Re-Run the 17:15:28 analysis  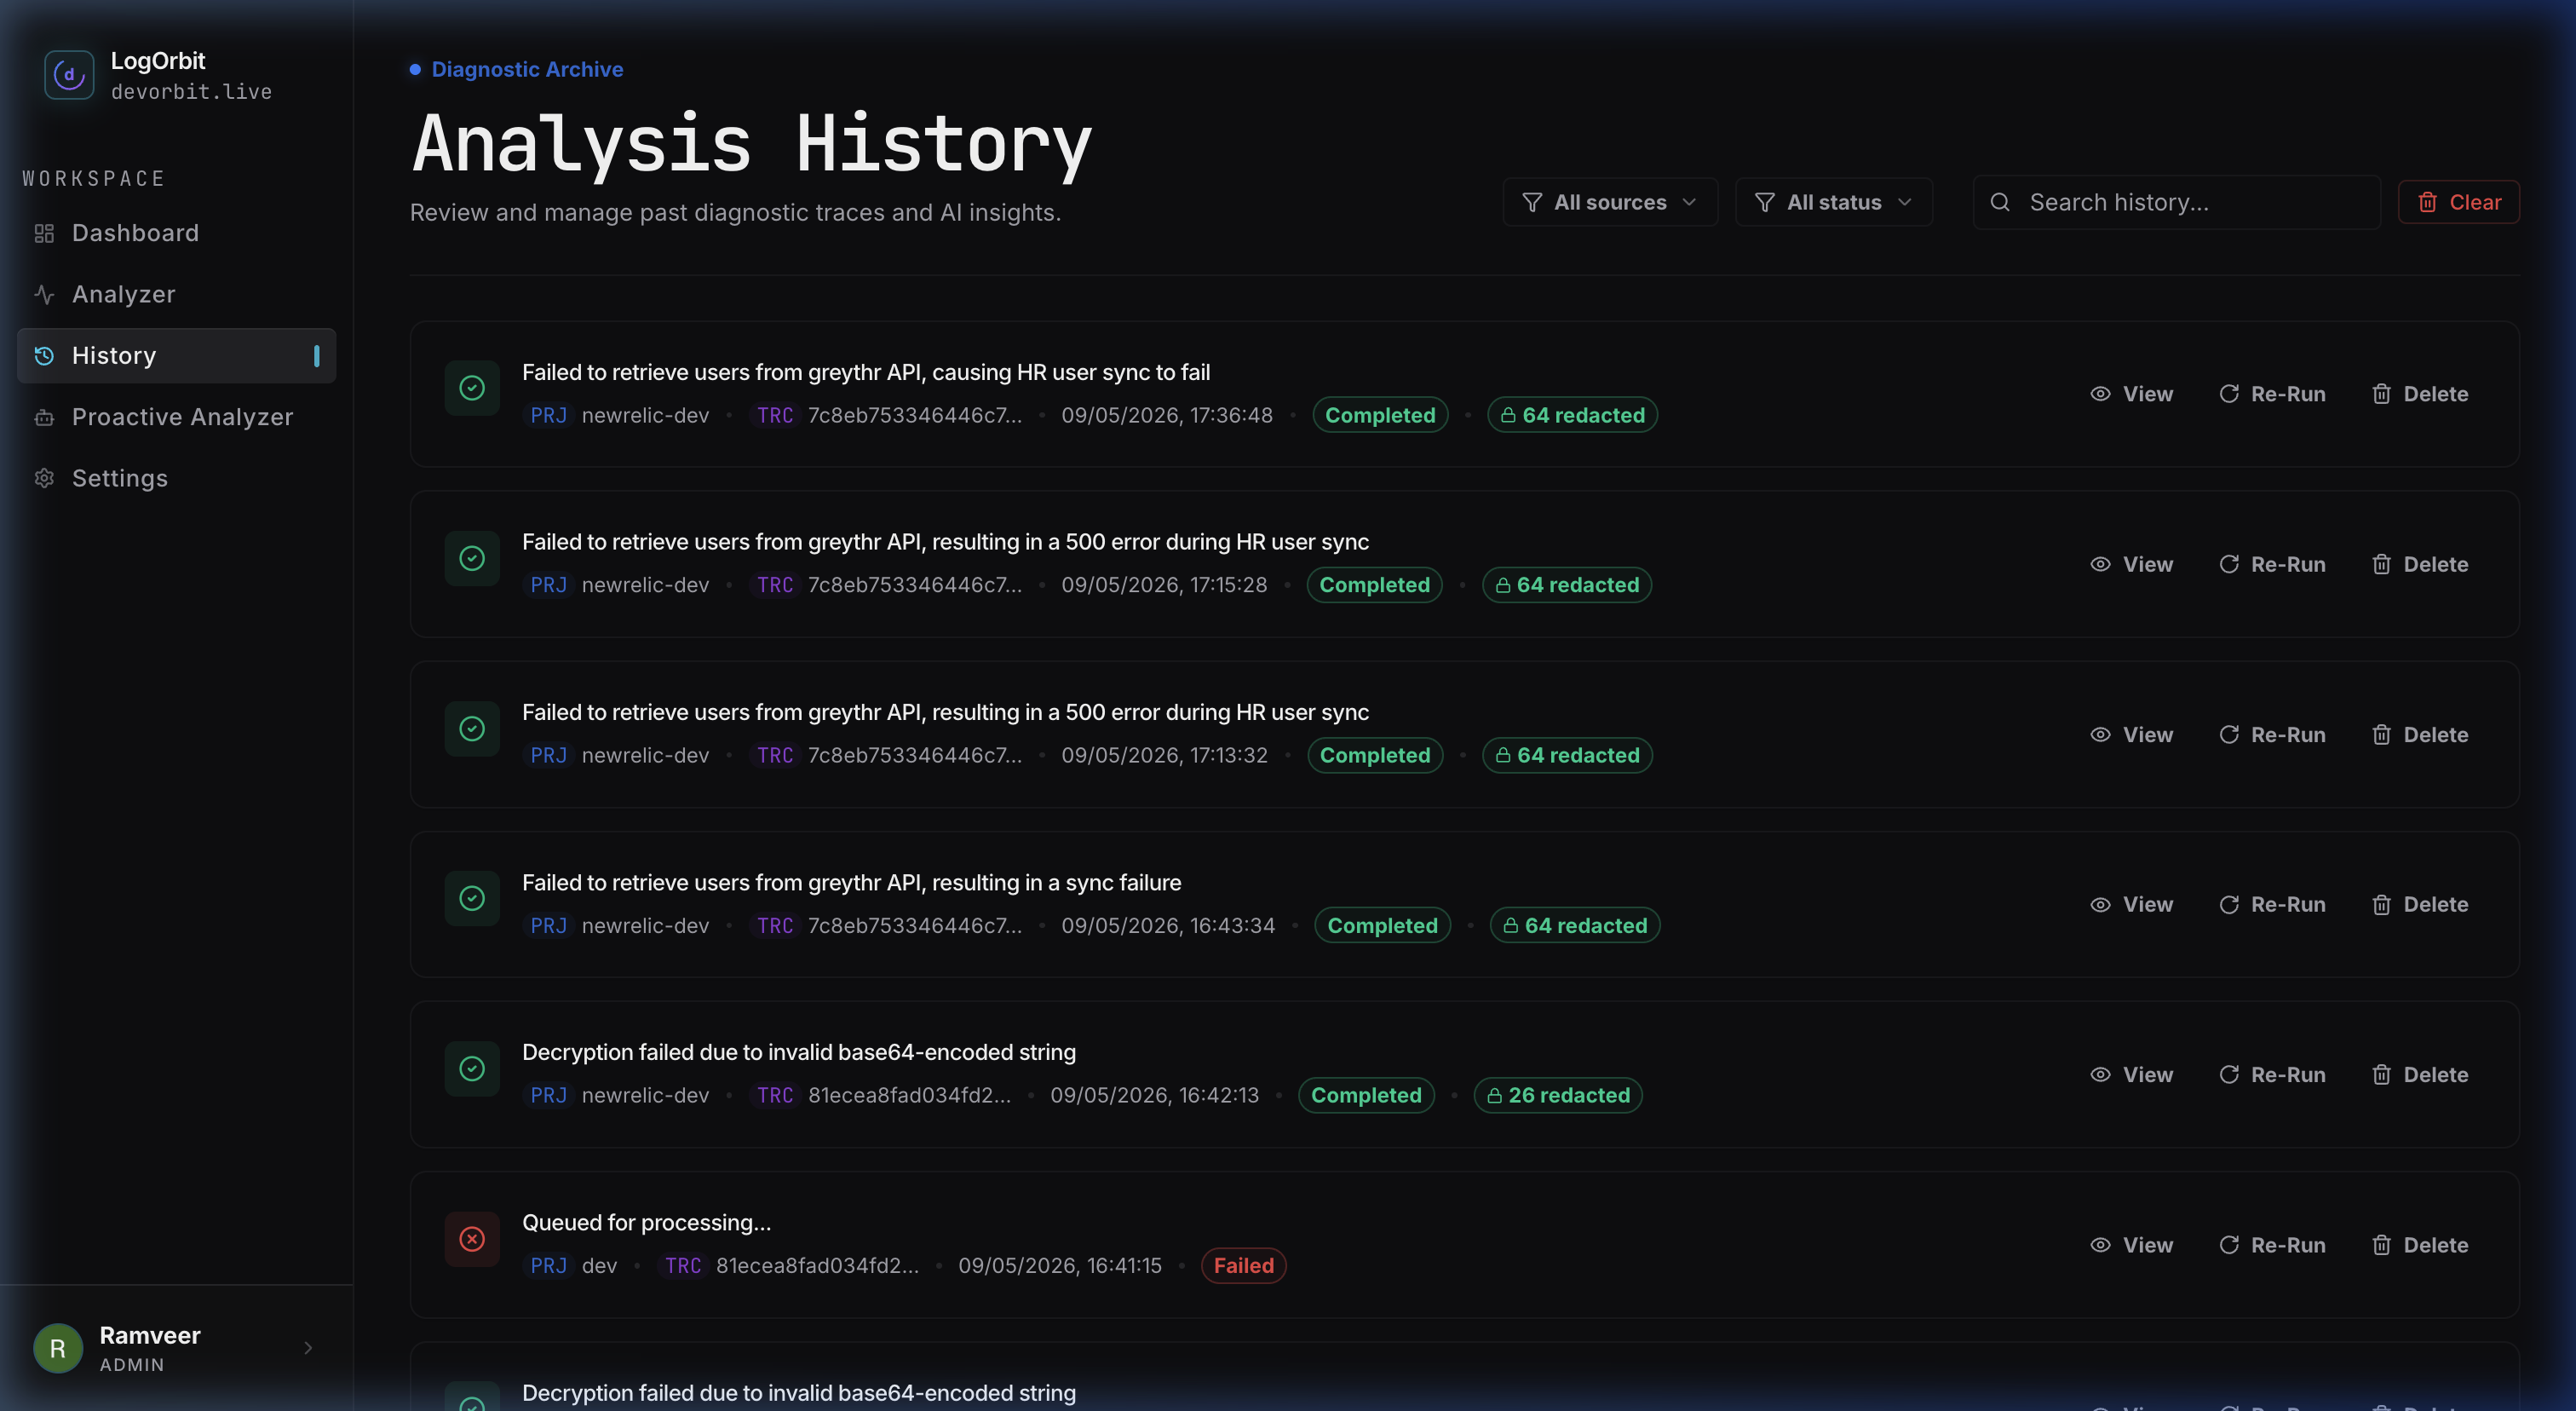[x=2272, y=564]
